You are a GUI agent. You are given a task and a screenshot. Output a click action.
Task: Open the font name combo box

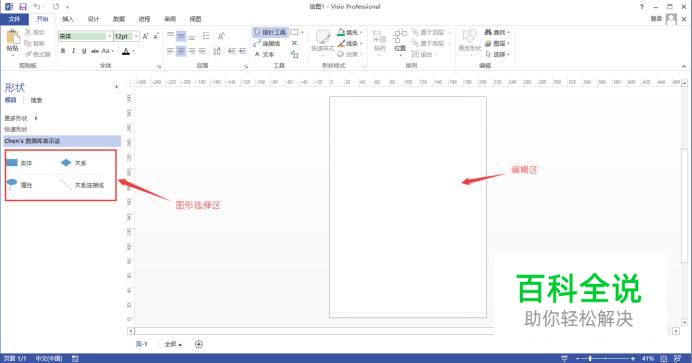click(x=85, y=36)
